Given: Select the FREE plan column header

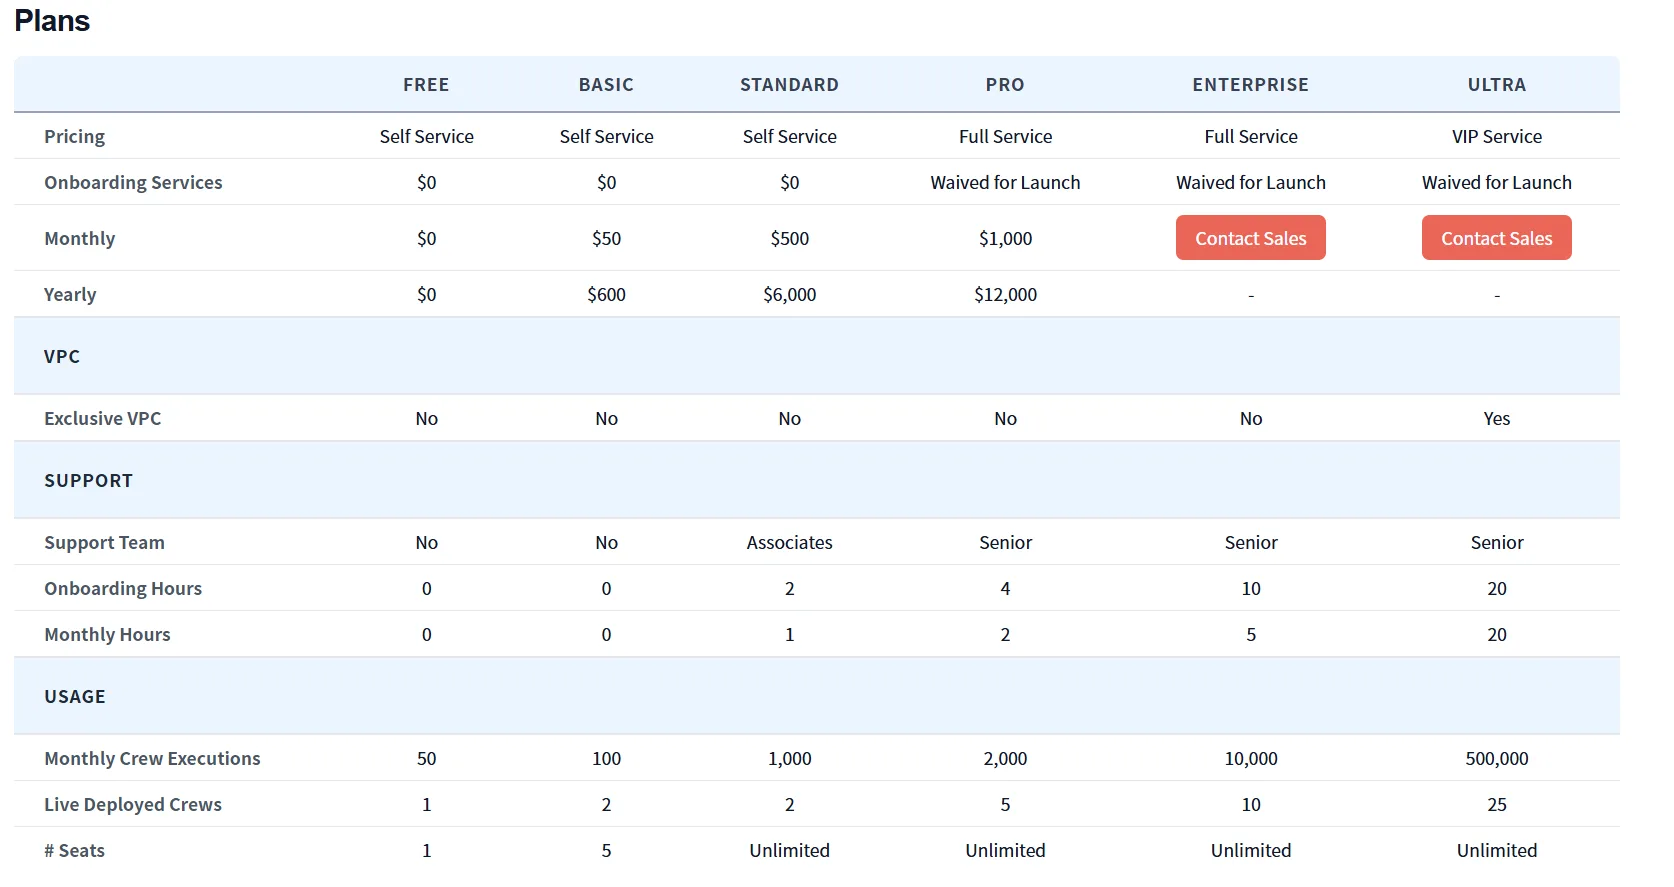Looking at the screenshot, I should [426, 85].
